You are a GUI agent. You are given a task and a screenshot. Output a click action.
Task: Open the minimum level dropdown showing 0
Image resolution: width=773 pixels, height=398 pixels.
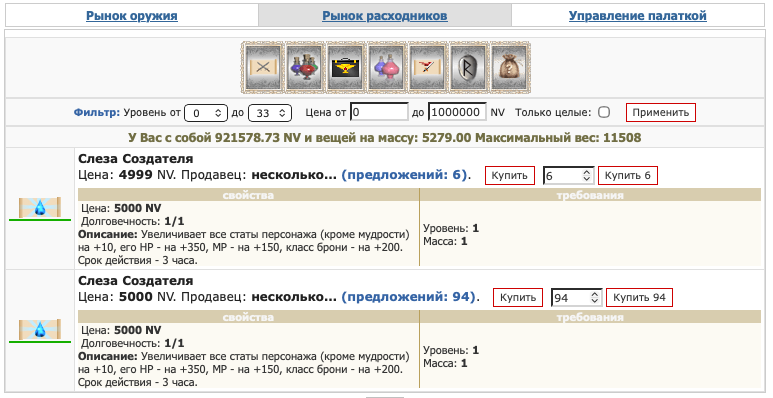[x=206, y=113]
